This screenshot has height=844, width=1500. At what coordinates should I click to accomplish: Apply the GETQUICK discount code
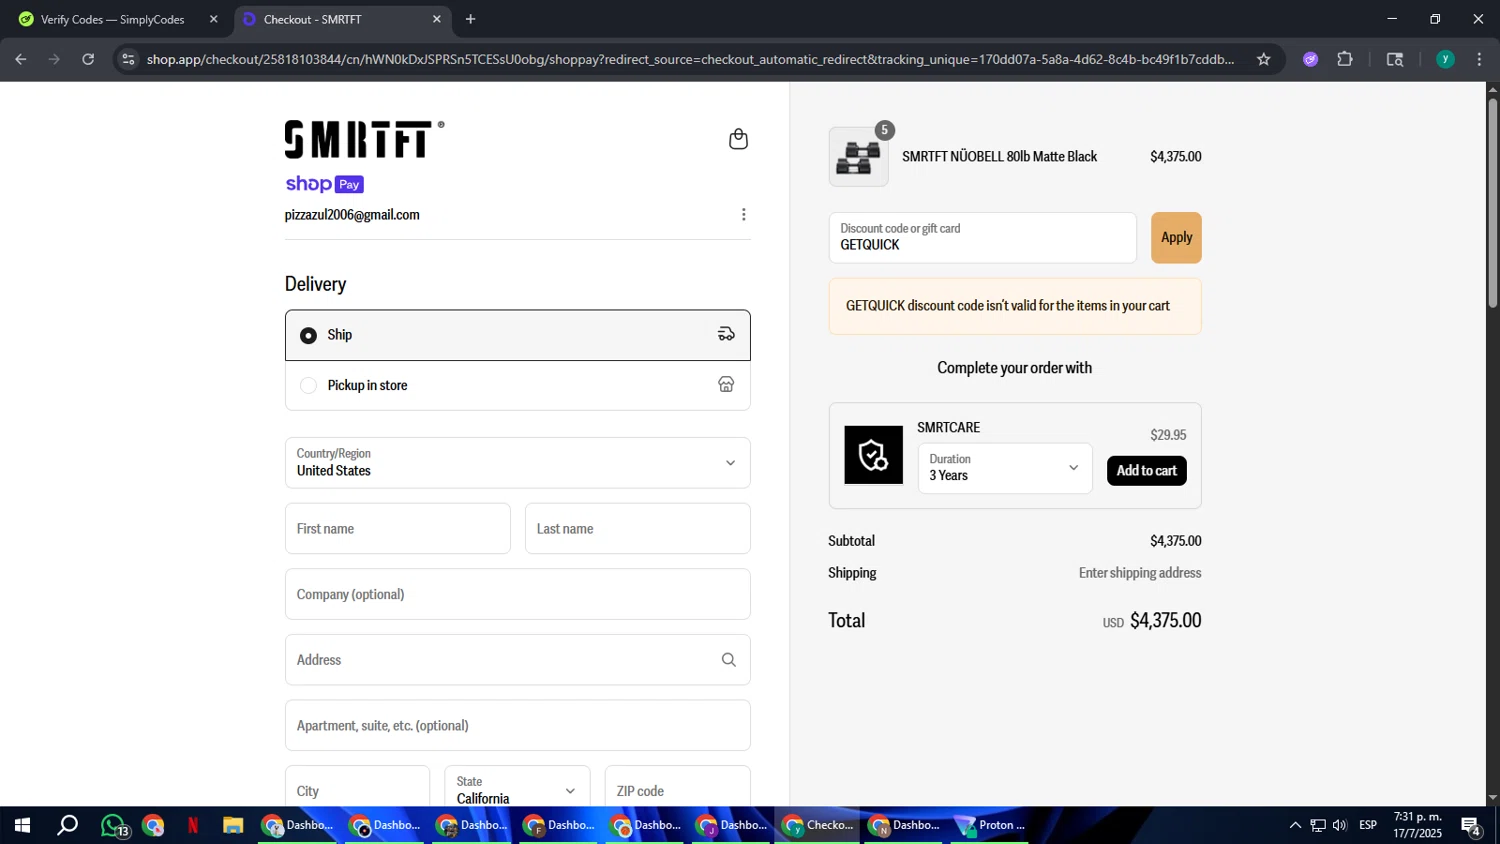click(1176, 238)
